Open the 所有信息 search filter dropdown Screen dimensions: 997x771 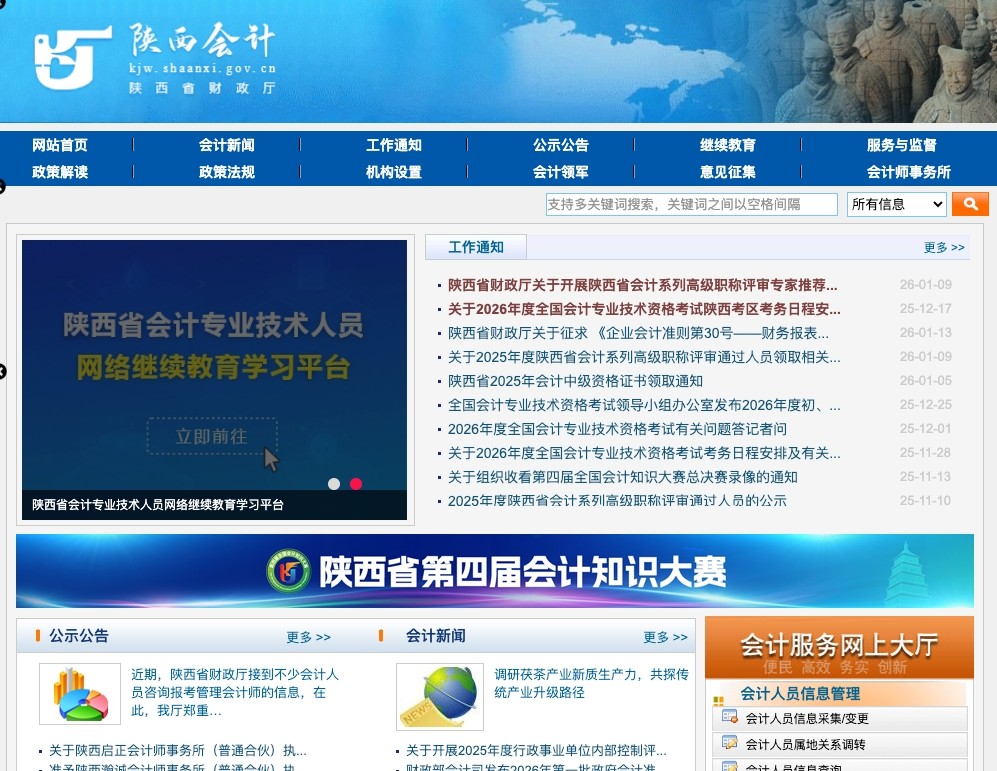[896, 204]
